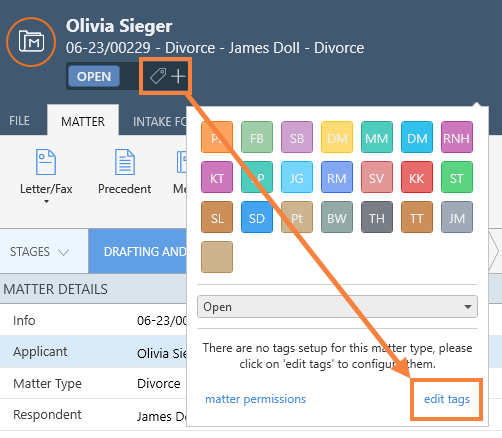The image size is (502, 438).
Task: Select the purple RNH tag
Action: click(x=457, y=137)
